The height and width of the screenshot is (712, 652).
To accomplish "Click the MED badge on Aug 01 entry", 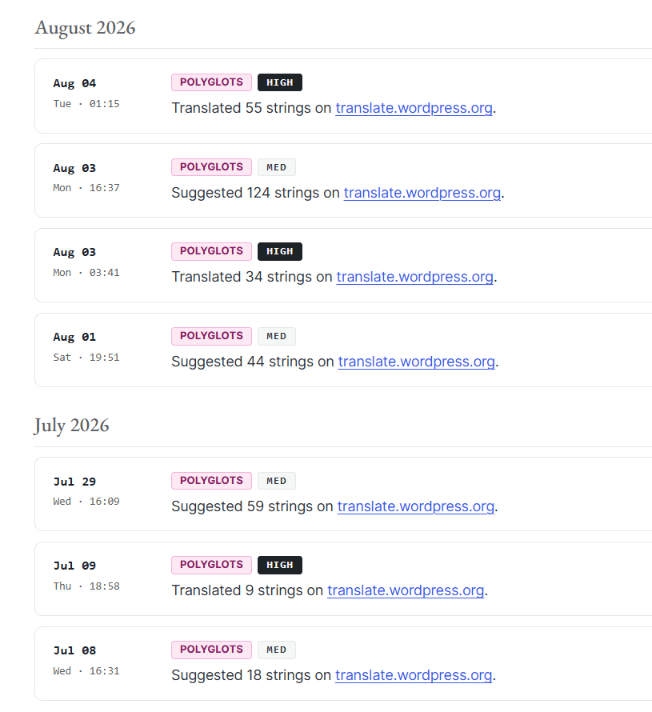I will 277,336.
